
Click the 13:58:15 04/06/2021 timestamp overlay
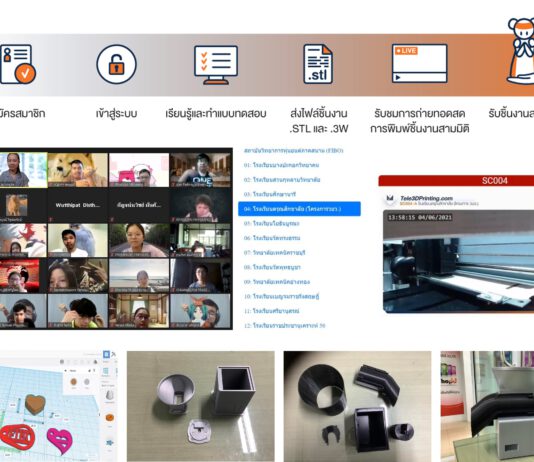tap(420, 217)
